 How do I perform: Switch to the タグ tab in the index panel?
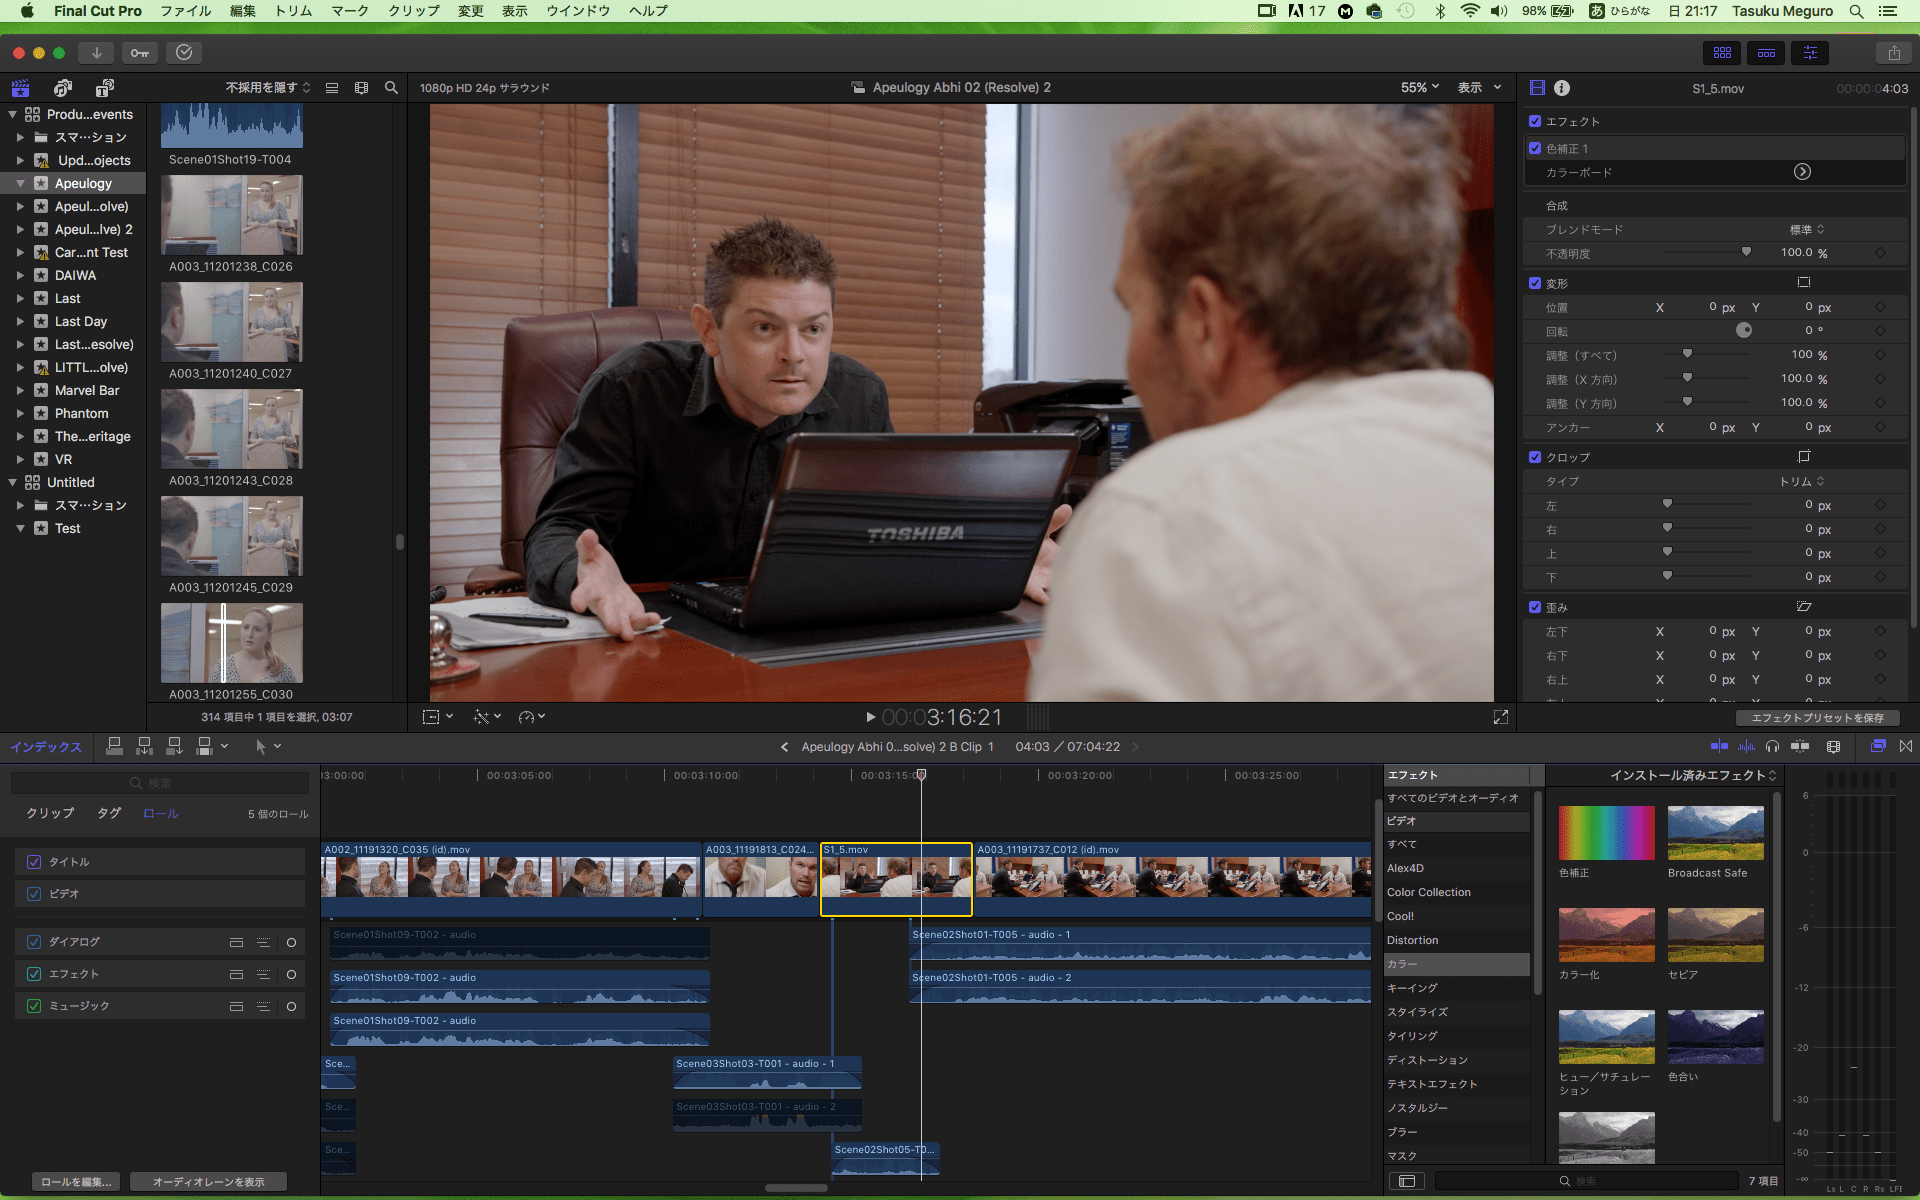[x=108, y=813]
